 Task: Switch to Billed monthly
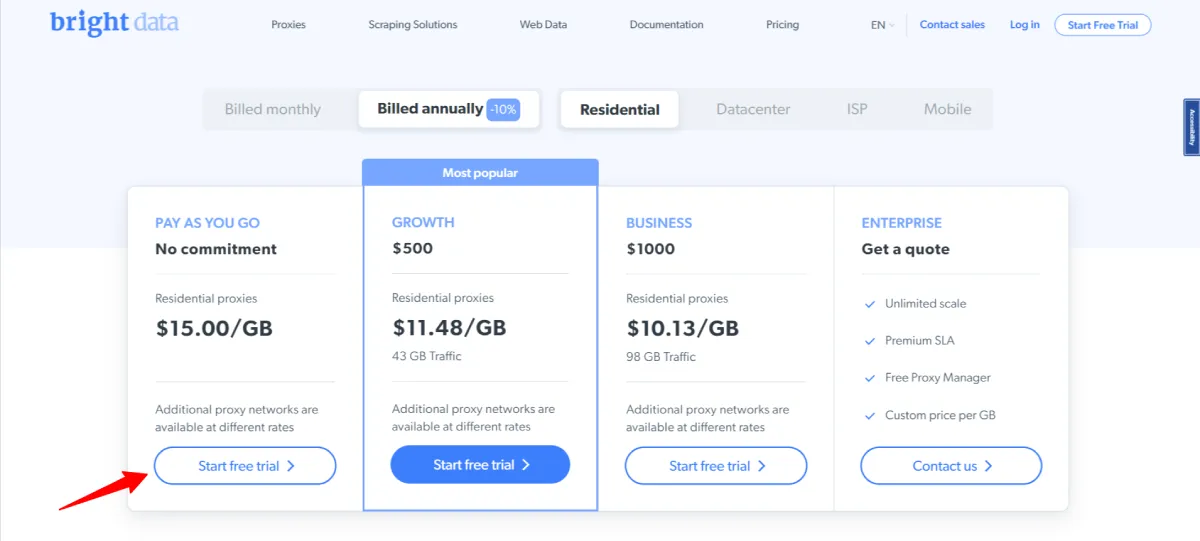click(273, 110)
